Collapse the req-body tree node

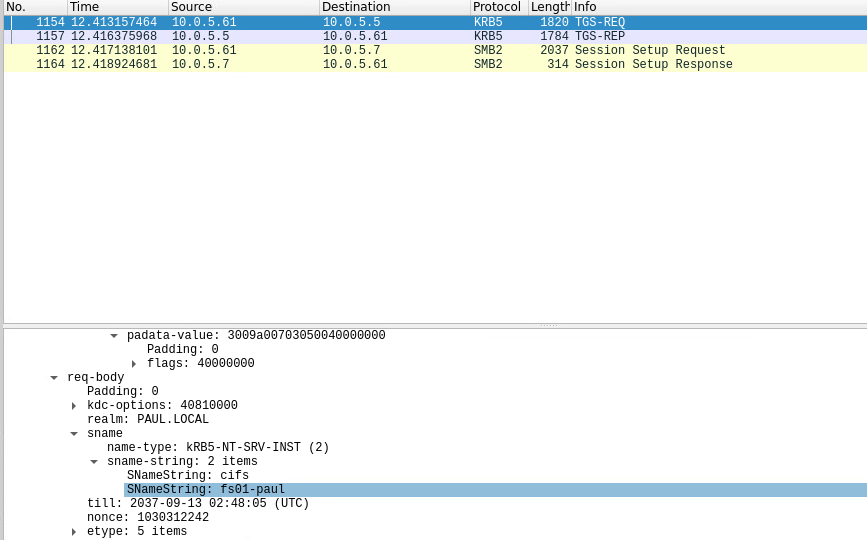click(x=54, y=378)
